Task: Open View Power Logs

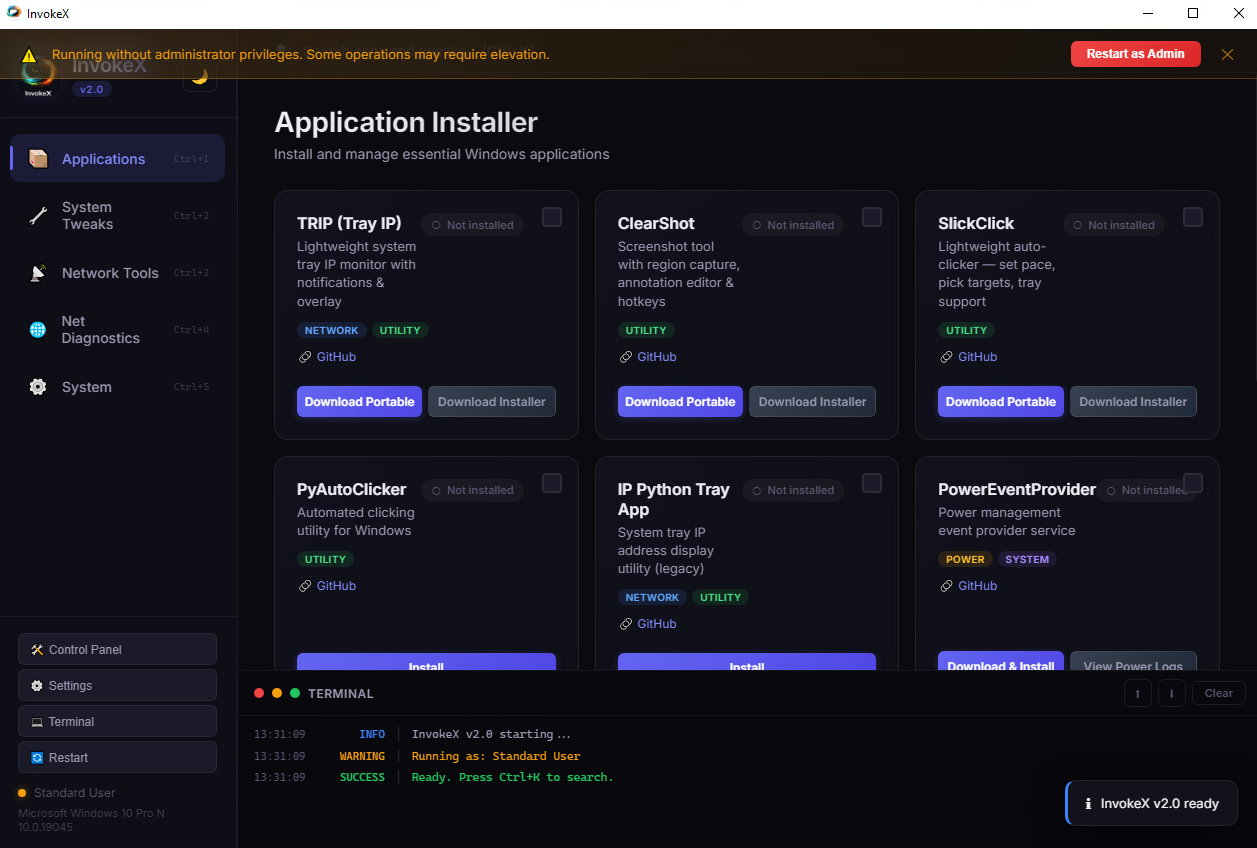Action: click(1133, 662)
